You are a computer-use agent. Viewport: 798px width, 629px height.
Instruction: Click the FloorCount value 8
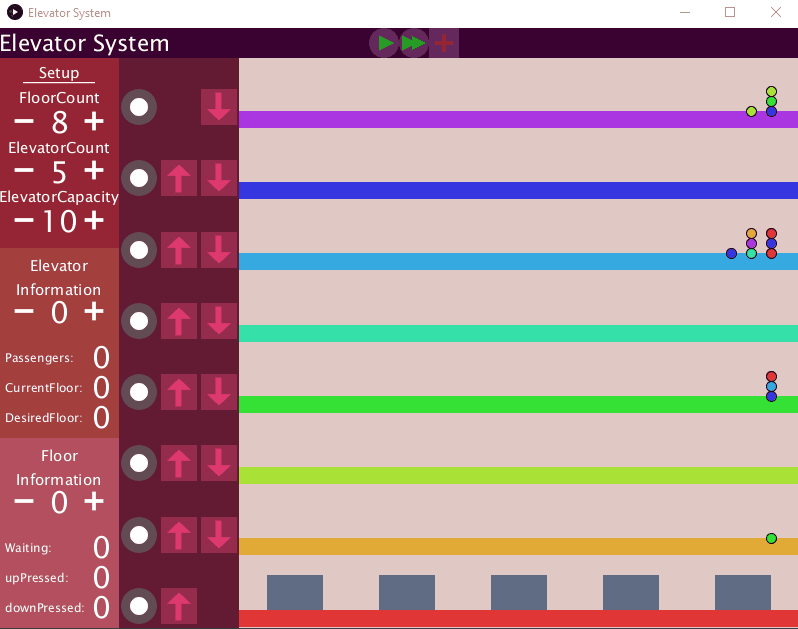point(60,122)
